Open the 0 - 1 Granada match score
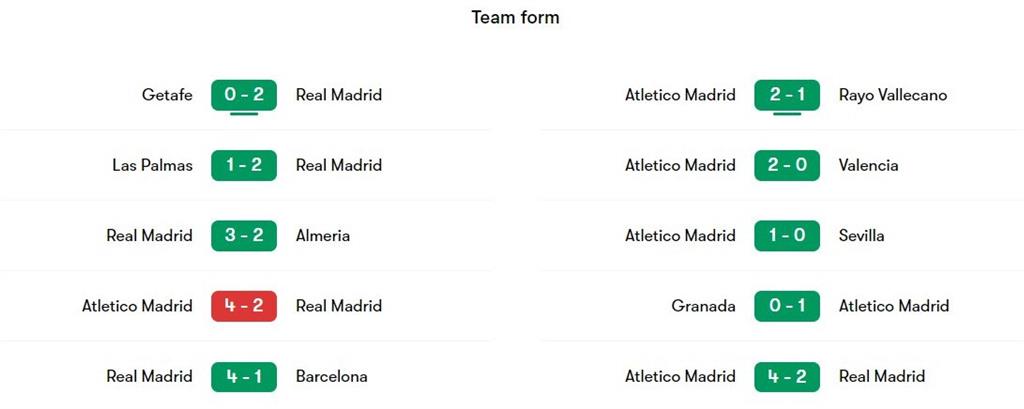Screen dimensions: 1024x409 pos(787,306)
